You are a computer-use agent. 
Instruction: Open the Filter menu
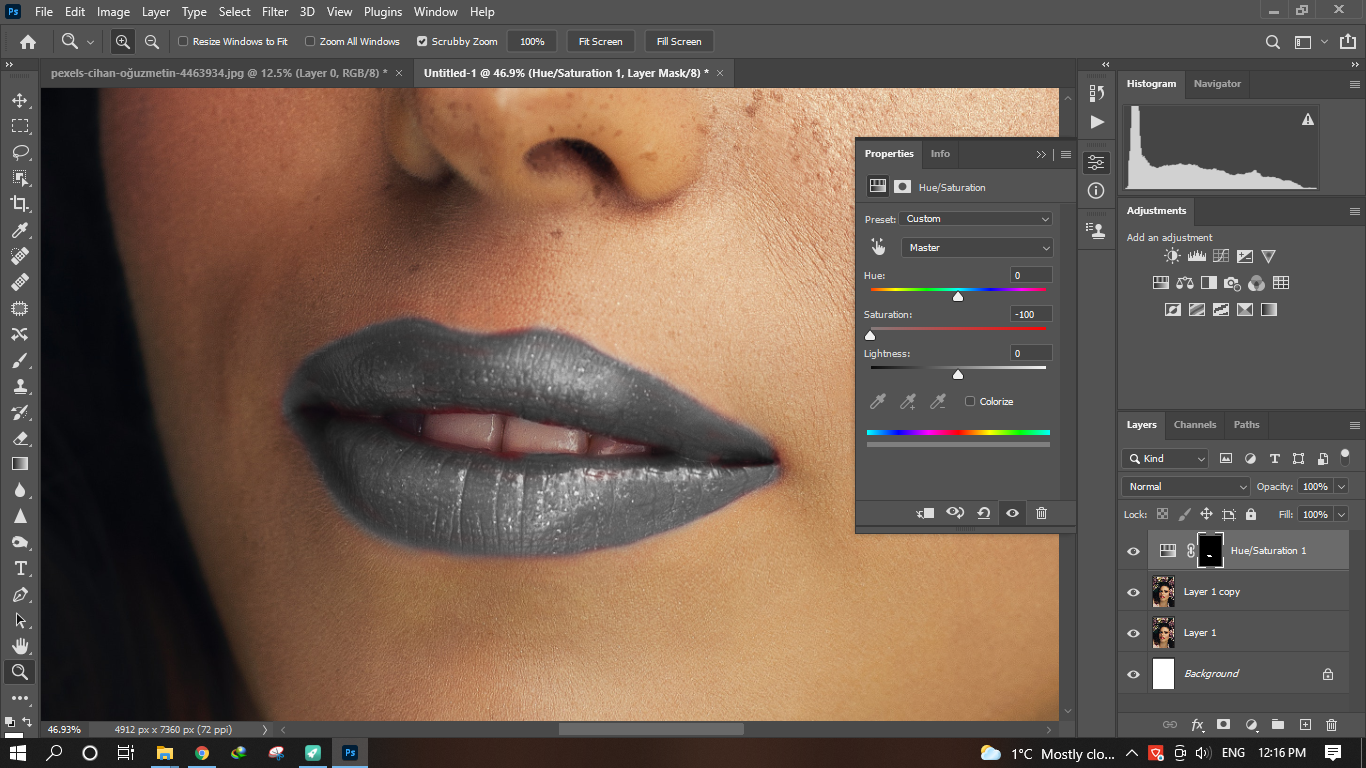tap(275, 12)
